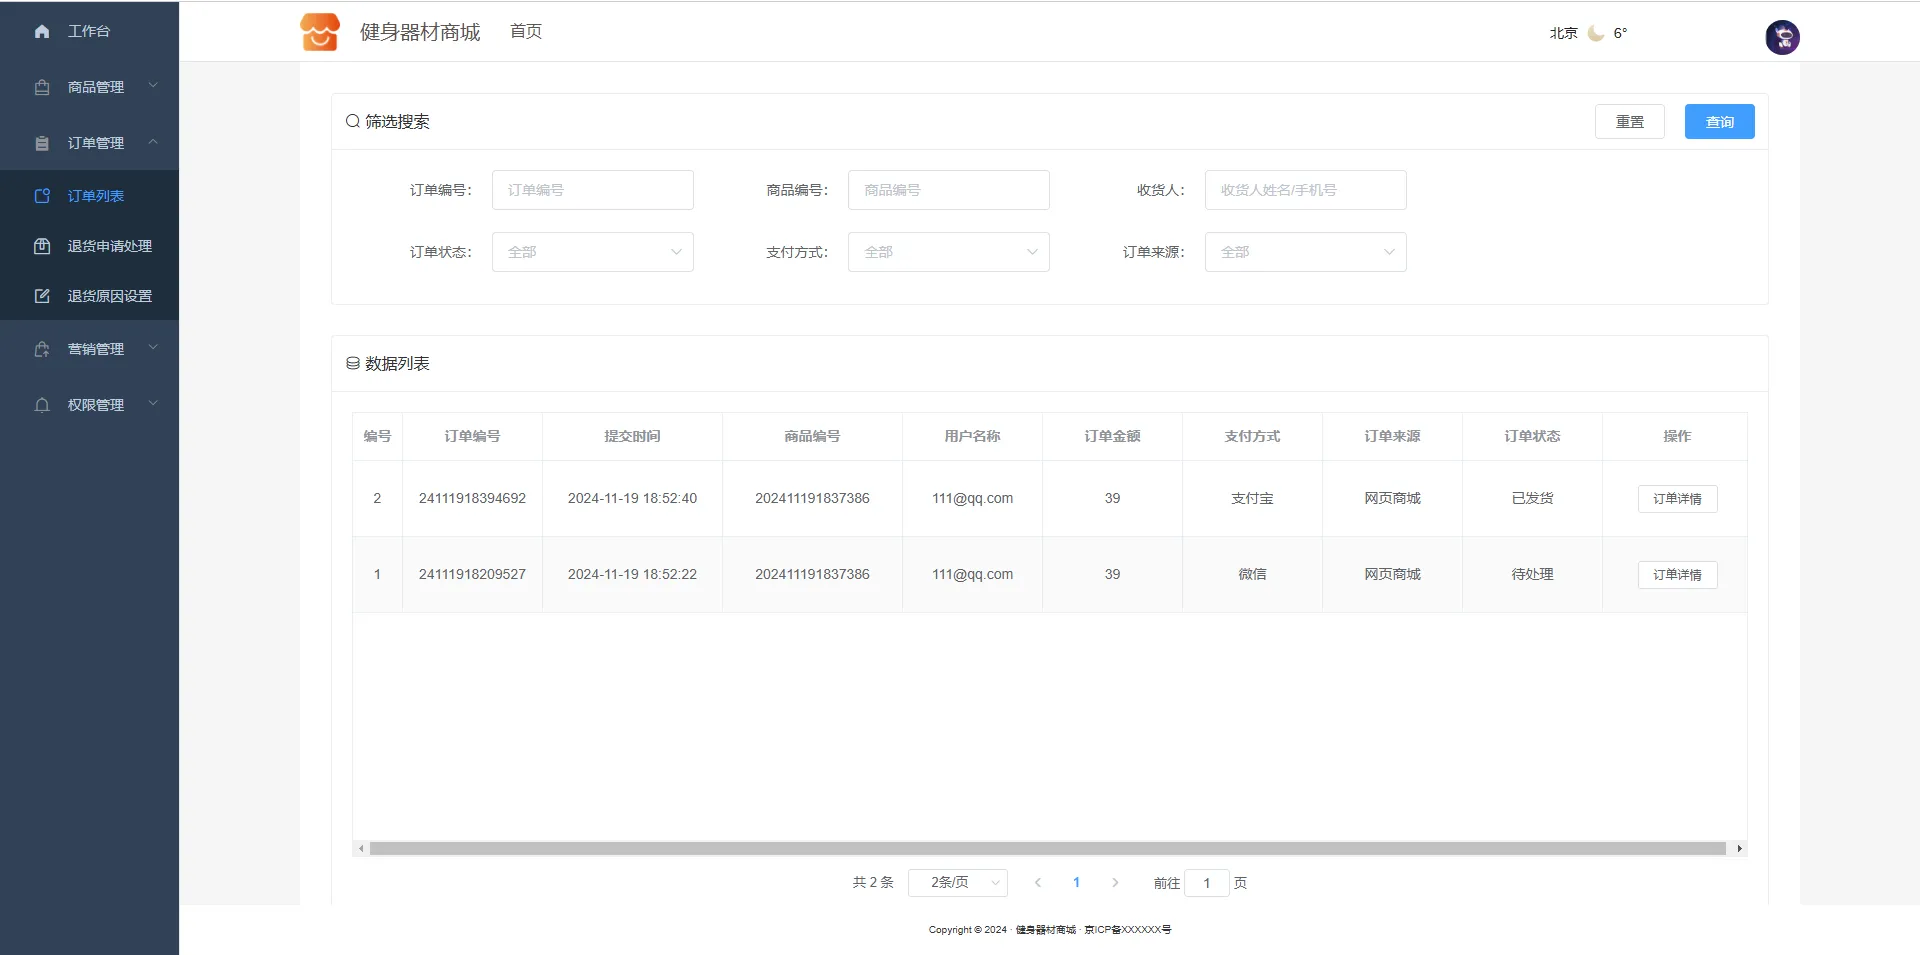1920x955 pixels.
Task: Click the 权限管理 bell icon
Action: [x=42, y=405]
